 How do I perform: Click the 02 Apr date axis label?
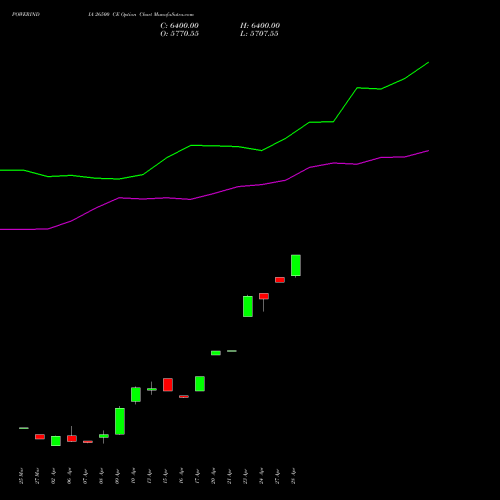53,476
